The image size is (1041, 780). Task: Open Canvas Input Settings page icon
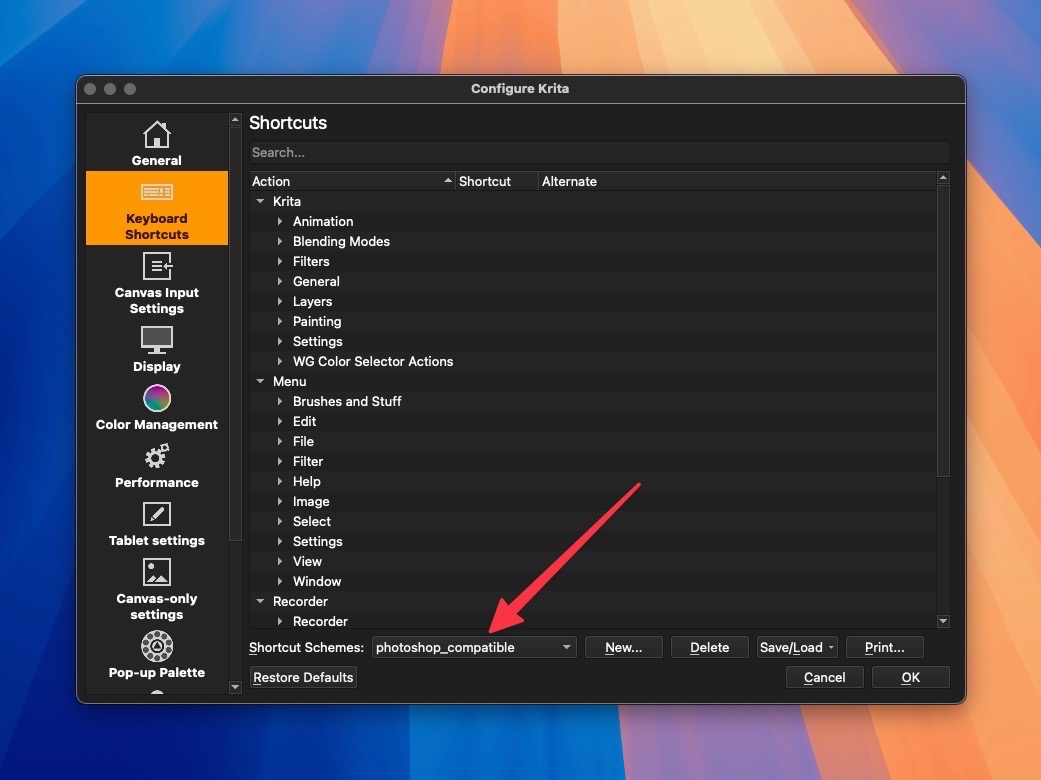pyautogui.click(x=157, y=267)
